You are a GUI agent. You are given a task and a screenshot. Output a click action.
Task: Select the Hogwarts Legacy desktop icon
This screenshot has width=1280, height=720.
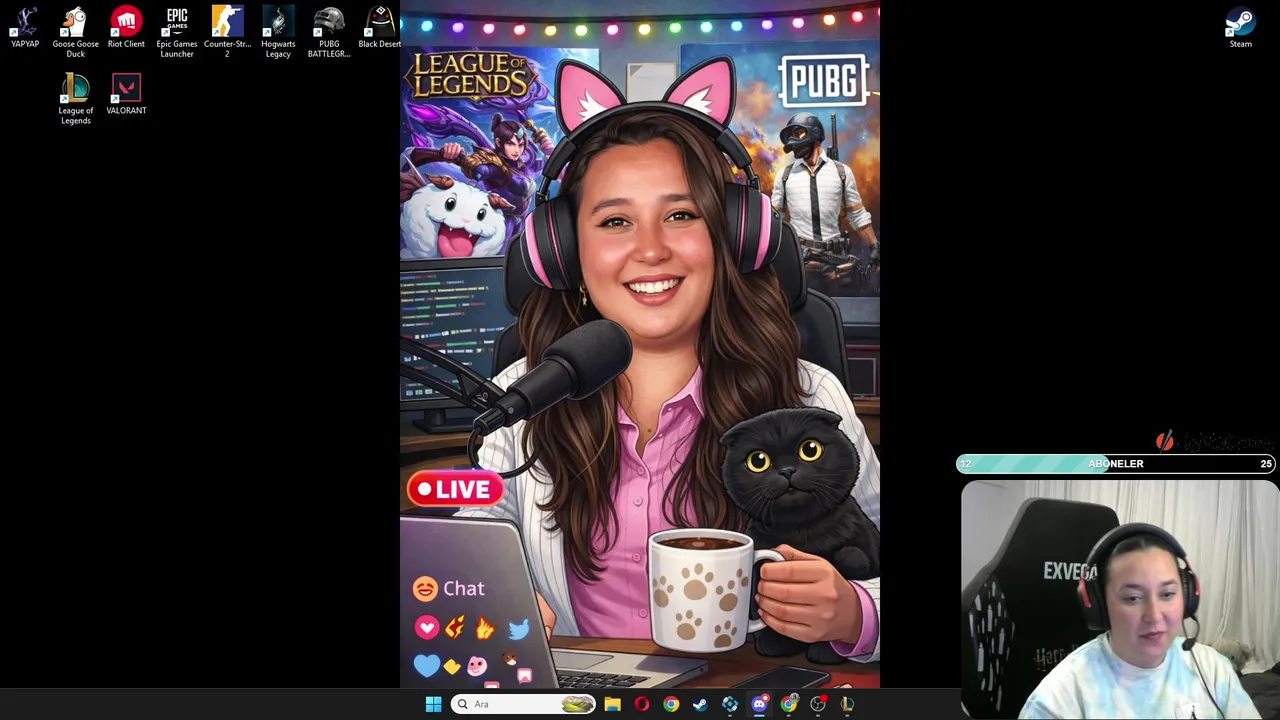pos(278,32)
